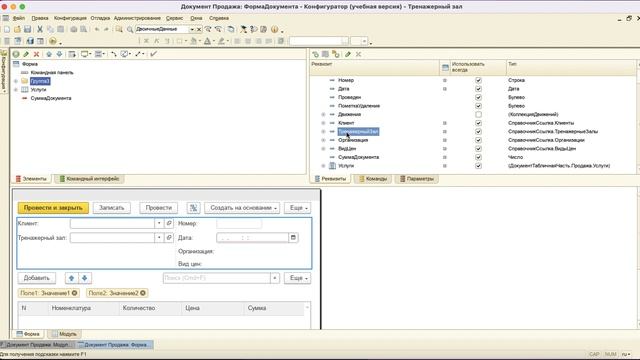This screenshot has width=640, height=360.
Task: Toggle always-use checkbox for Организация
Action: 478,140
